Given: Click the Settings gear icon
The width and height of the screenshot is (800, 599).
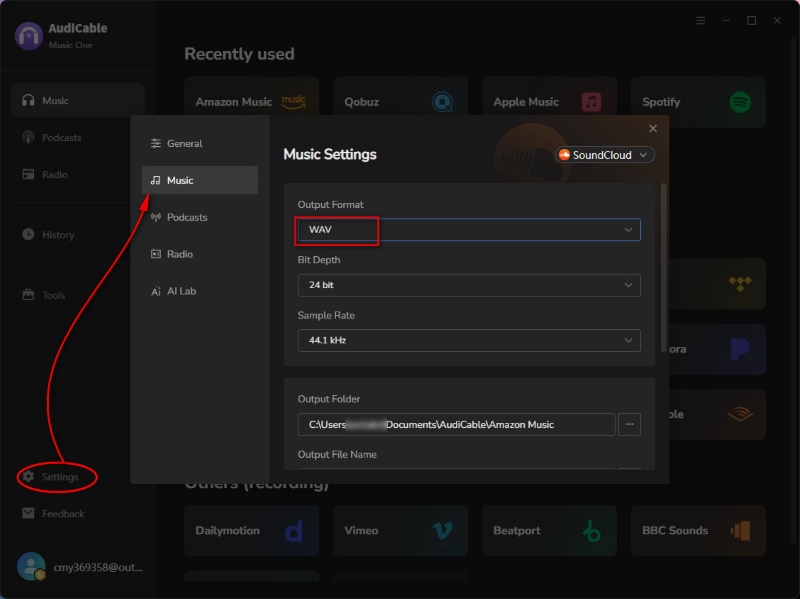Looking at the screenshot, I should pos(28,476).
